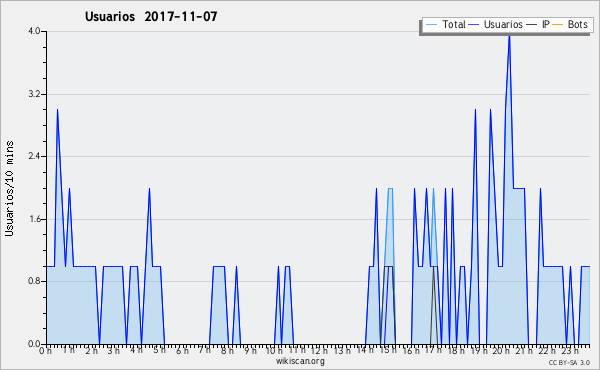
Task: Click the '12 h' x-axis label
Action: 318,350
